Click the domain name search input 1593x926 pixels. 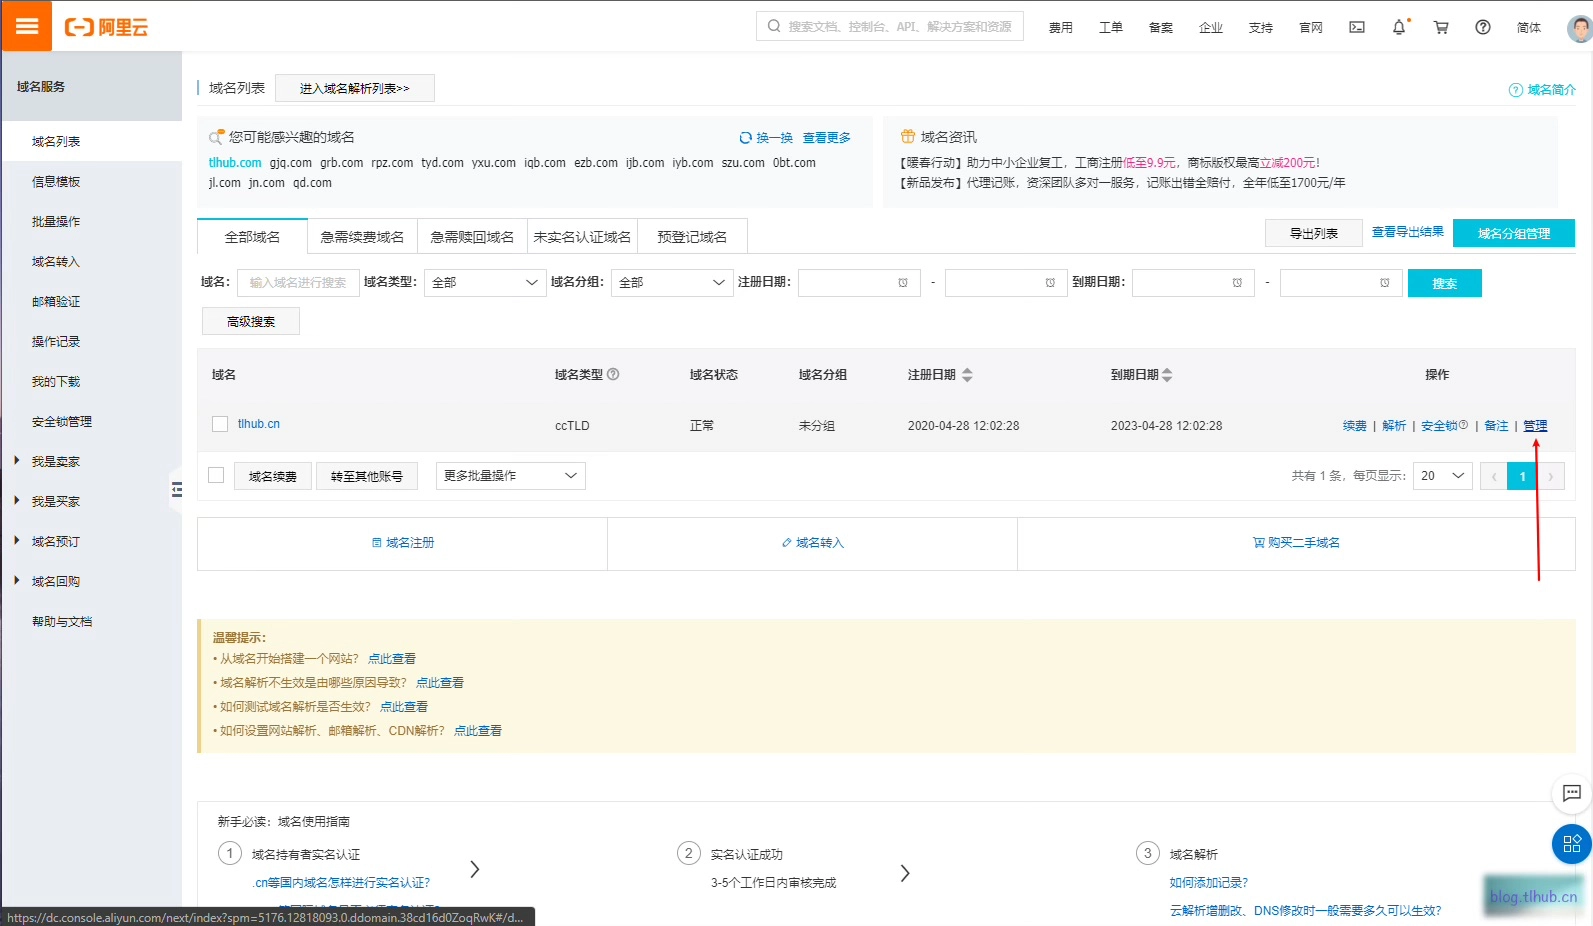pyautogui.click(x=298, y=283)
